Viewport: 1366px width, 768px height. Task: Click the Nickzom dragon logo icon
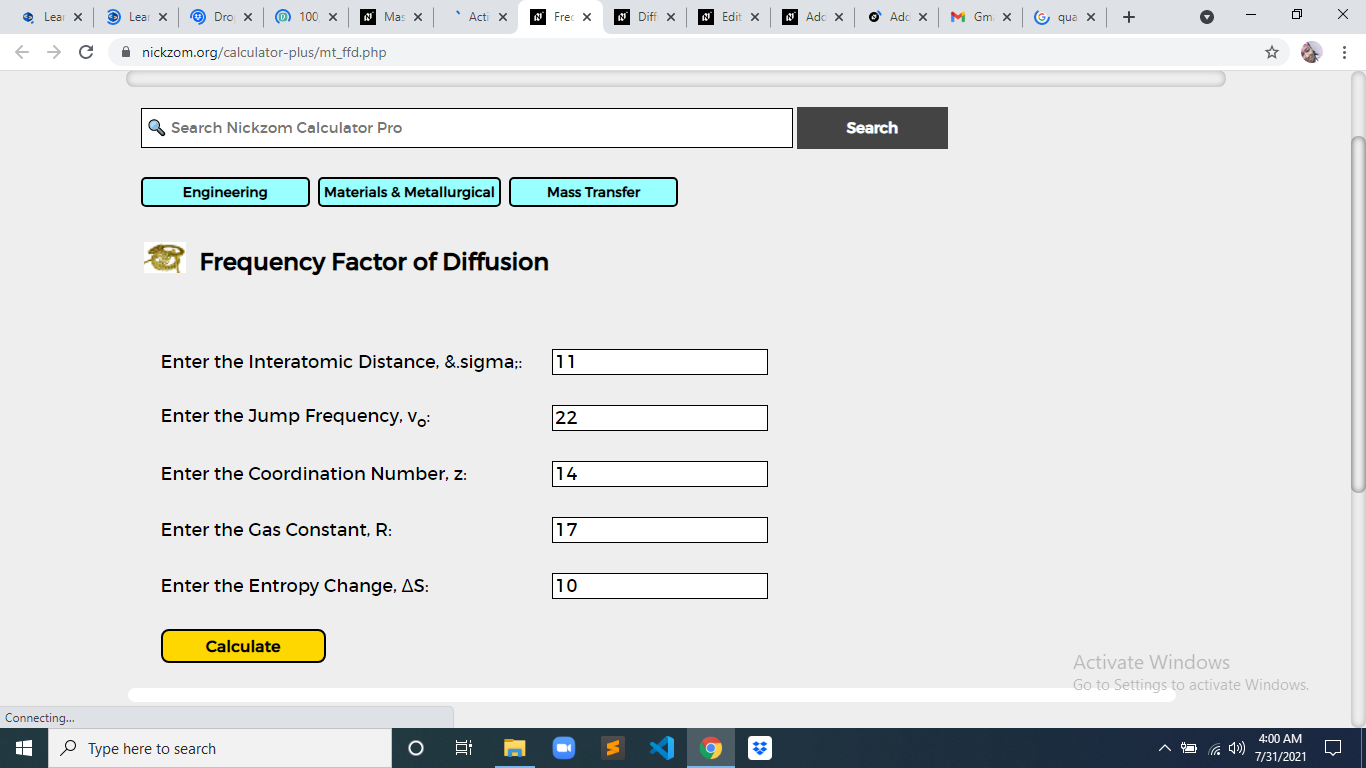165,258
